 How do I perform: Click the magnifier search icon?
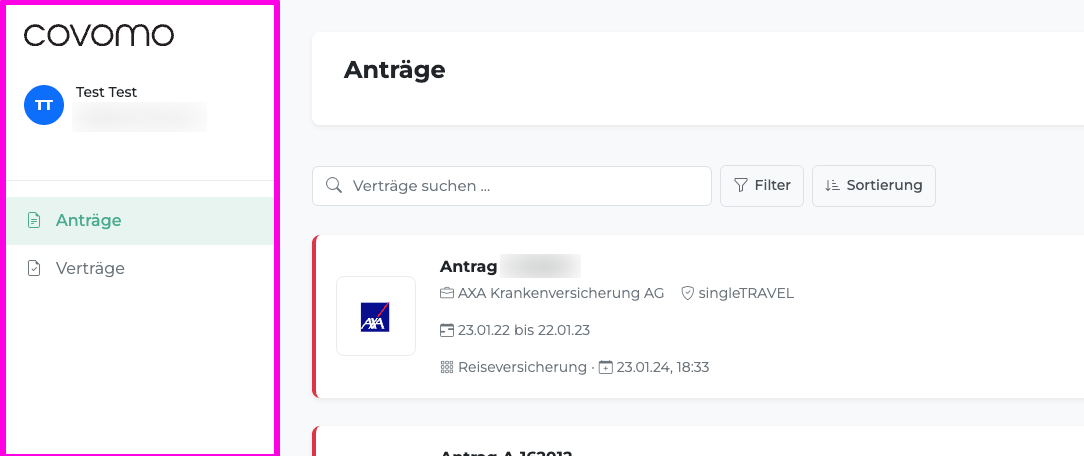click(334, 185)
